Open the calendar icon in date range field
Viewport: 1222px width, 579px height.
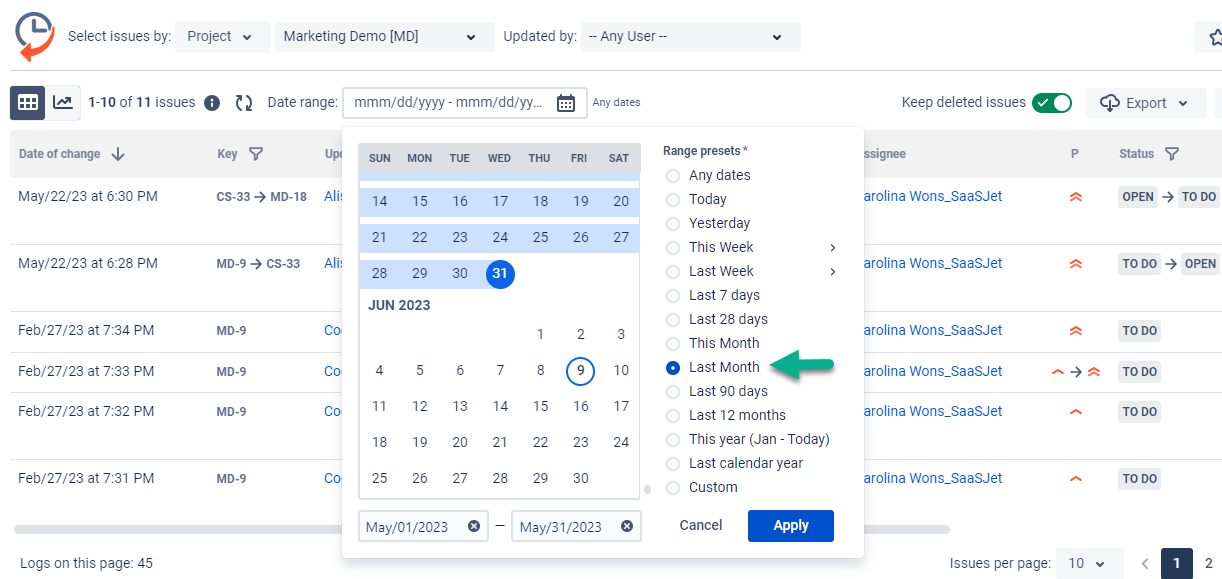click(566, 103)
